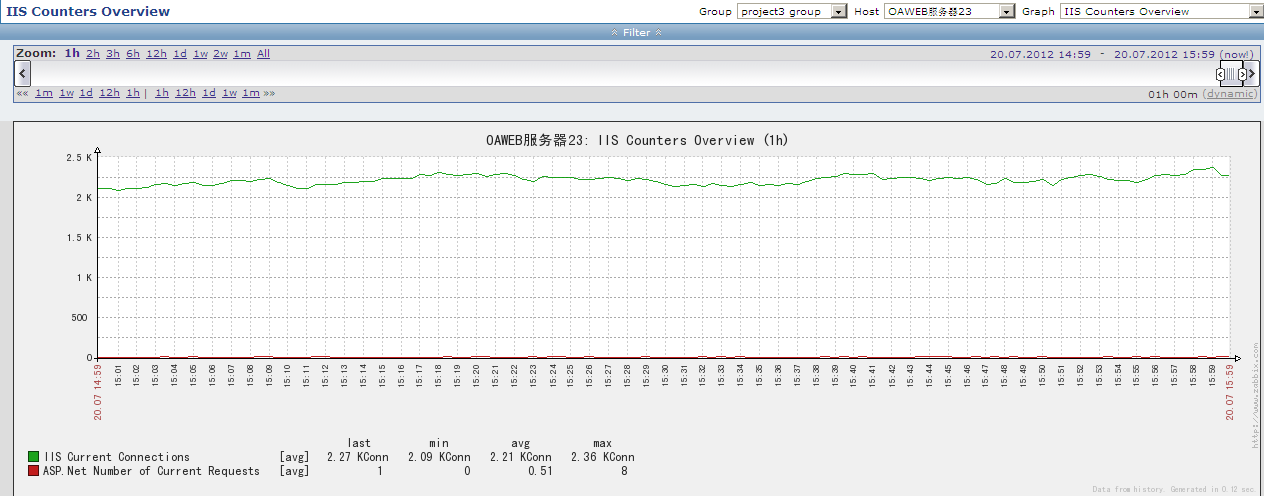
Task: Click the time range slider thumb
Action: click(1232, 73)
